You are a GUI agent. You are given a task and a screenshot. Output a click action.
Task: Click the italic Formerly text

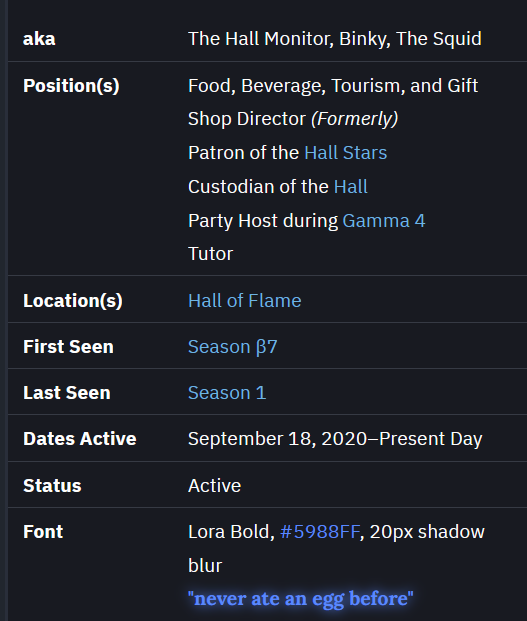[x=355, y=119]
